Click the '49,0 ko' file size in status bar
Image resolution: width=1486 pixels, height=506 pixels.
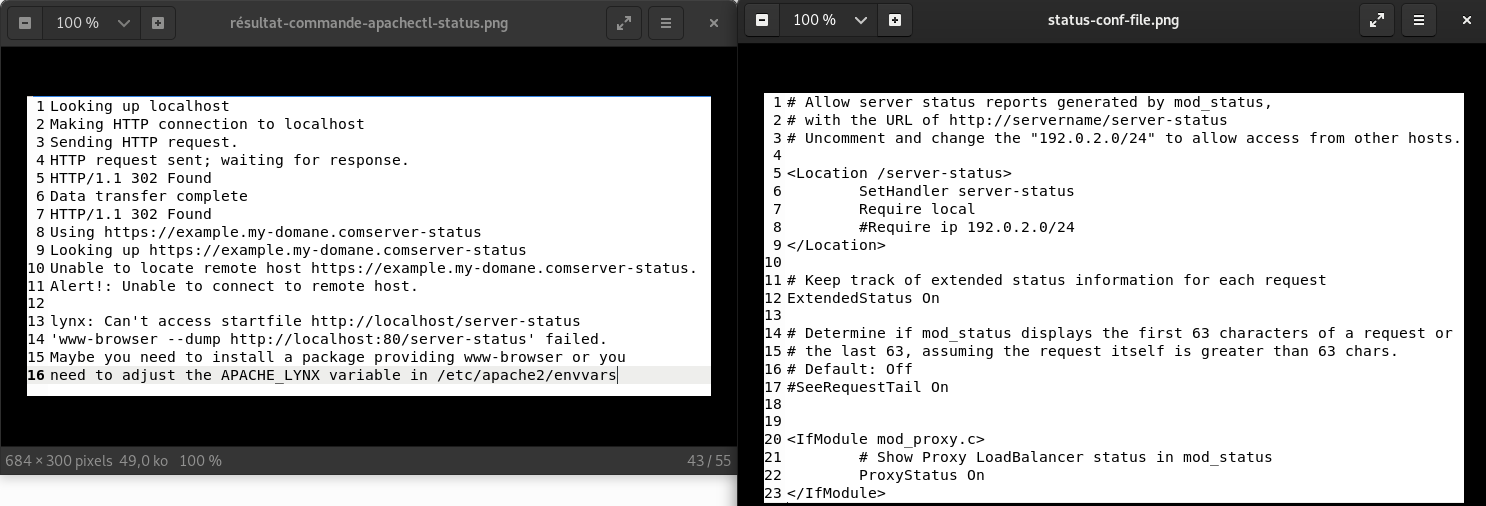146,461
